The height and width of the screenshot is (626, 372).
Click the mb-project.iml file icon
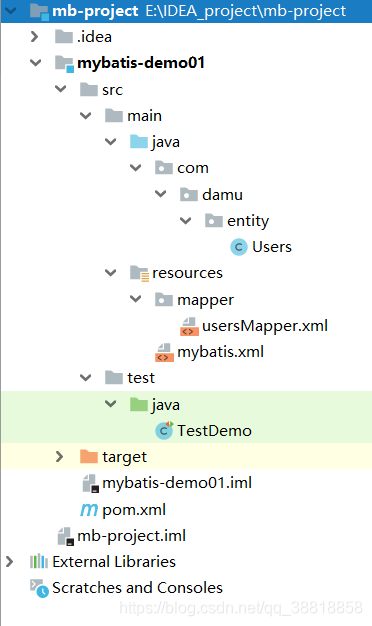point(65,536)
